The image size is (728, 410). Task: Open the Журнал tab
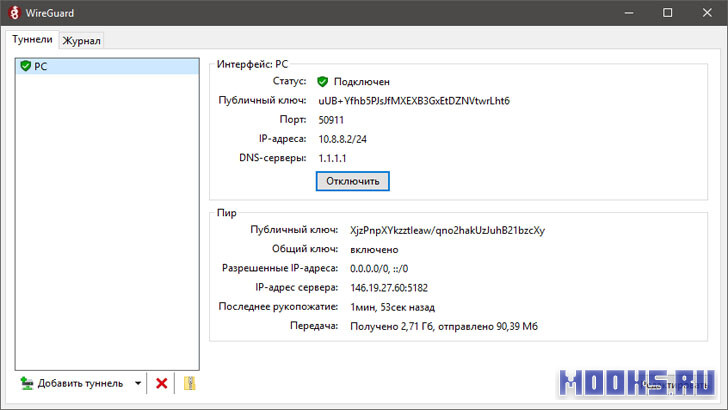click(81, 40)
